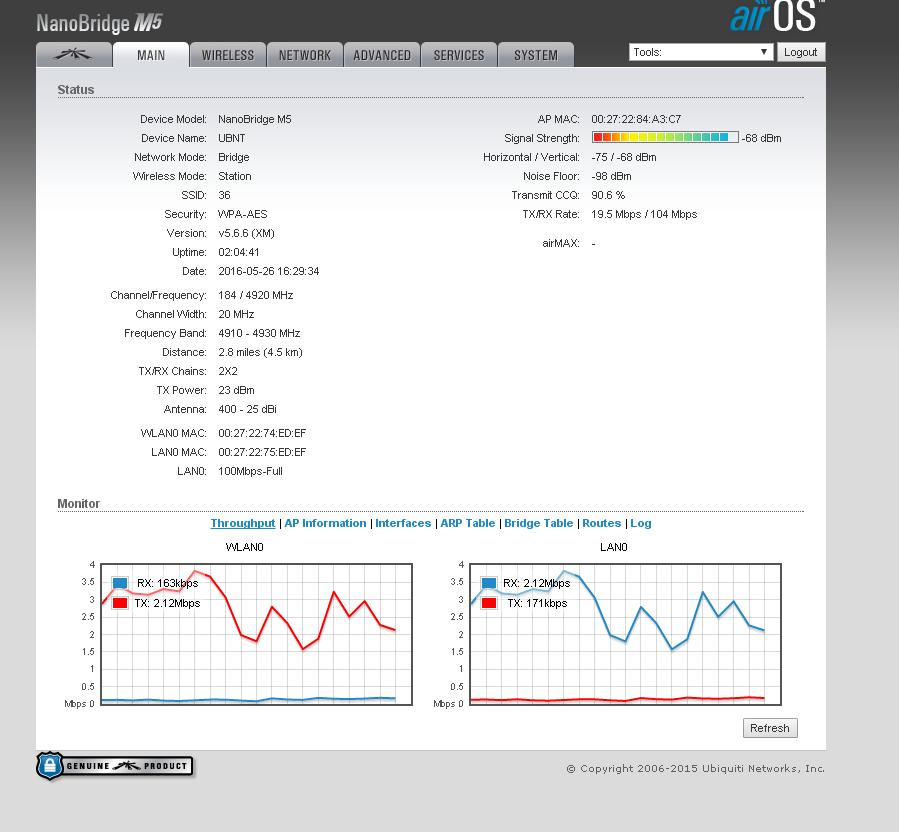
Task: Open the Log link
Action: 640,523
